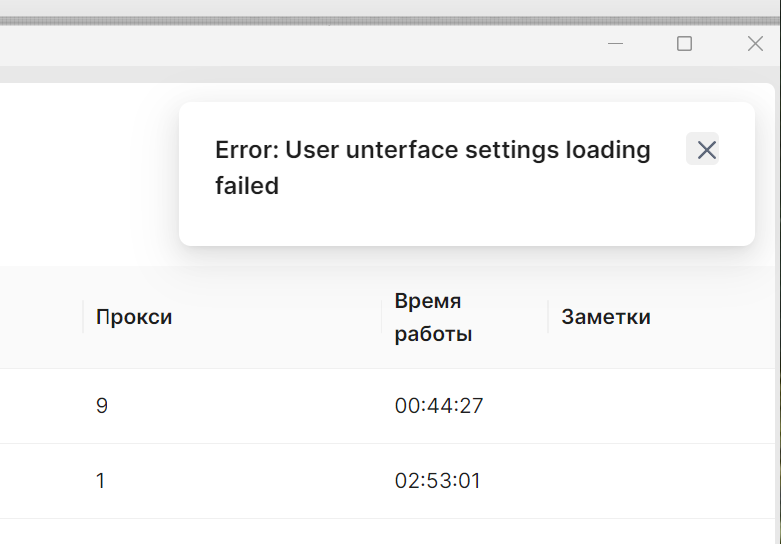Viewport: 781px width, 544px height.
Task: Click the divider left of Прокси header
Action: [83, 317]
